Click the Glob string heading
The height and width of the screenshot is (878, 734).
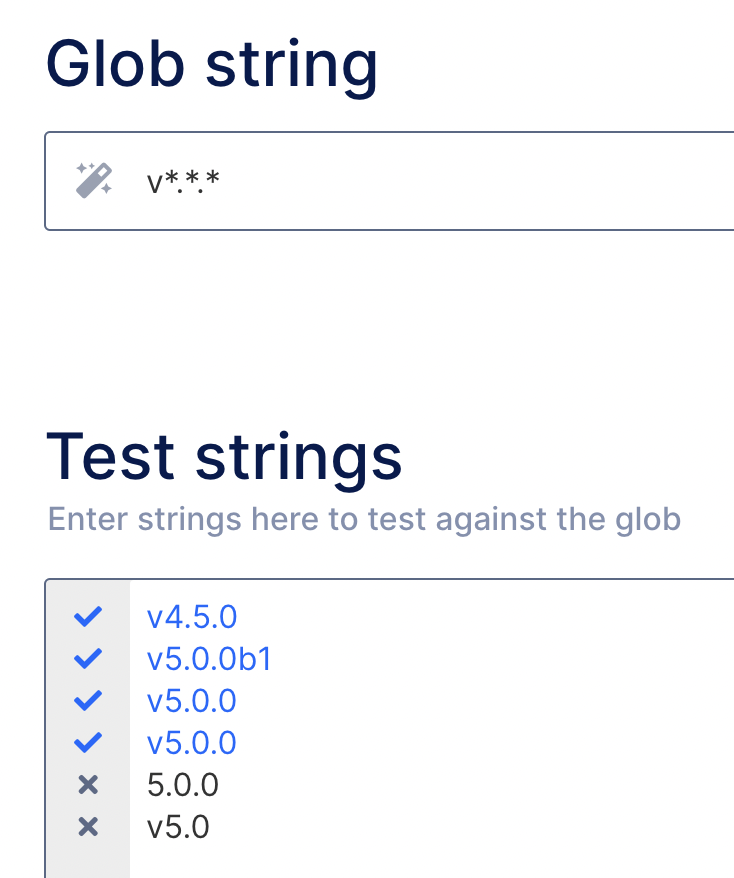tap(213, 63)
